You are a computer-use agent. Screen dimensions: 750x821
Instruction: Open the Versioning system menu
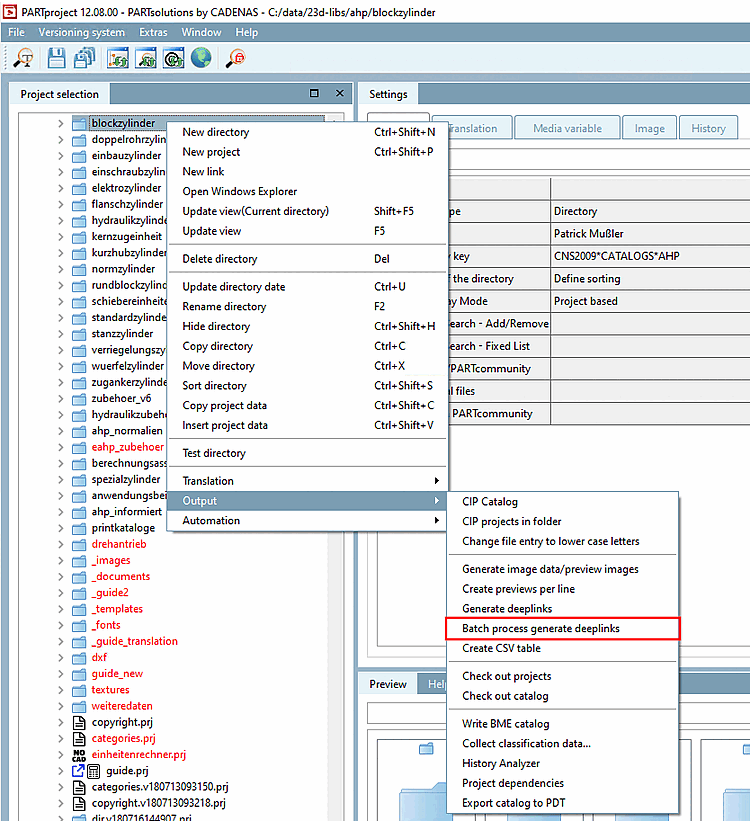82,32
